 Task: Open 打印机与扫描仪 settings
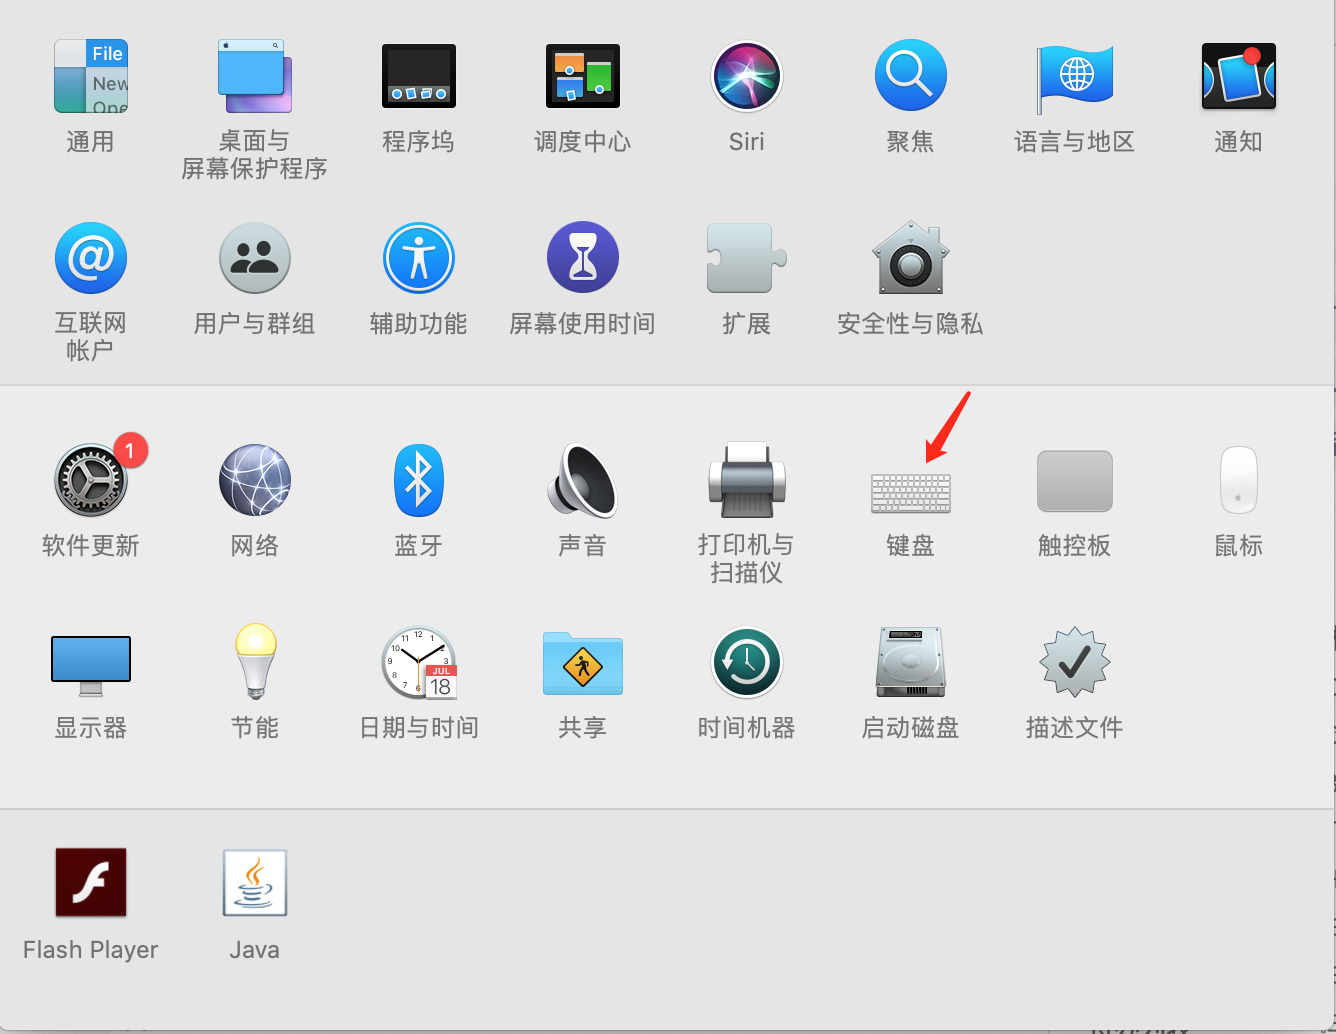pos(746,480)
